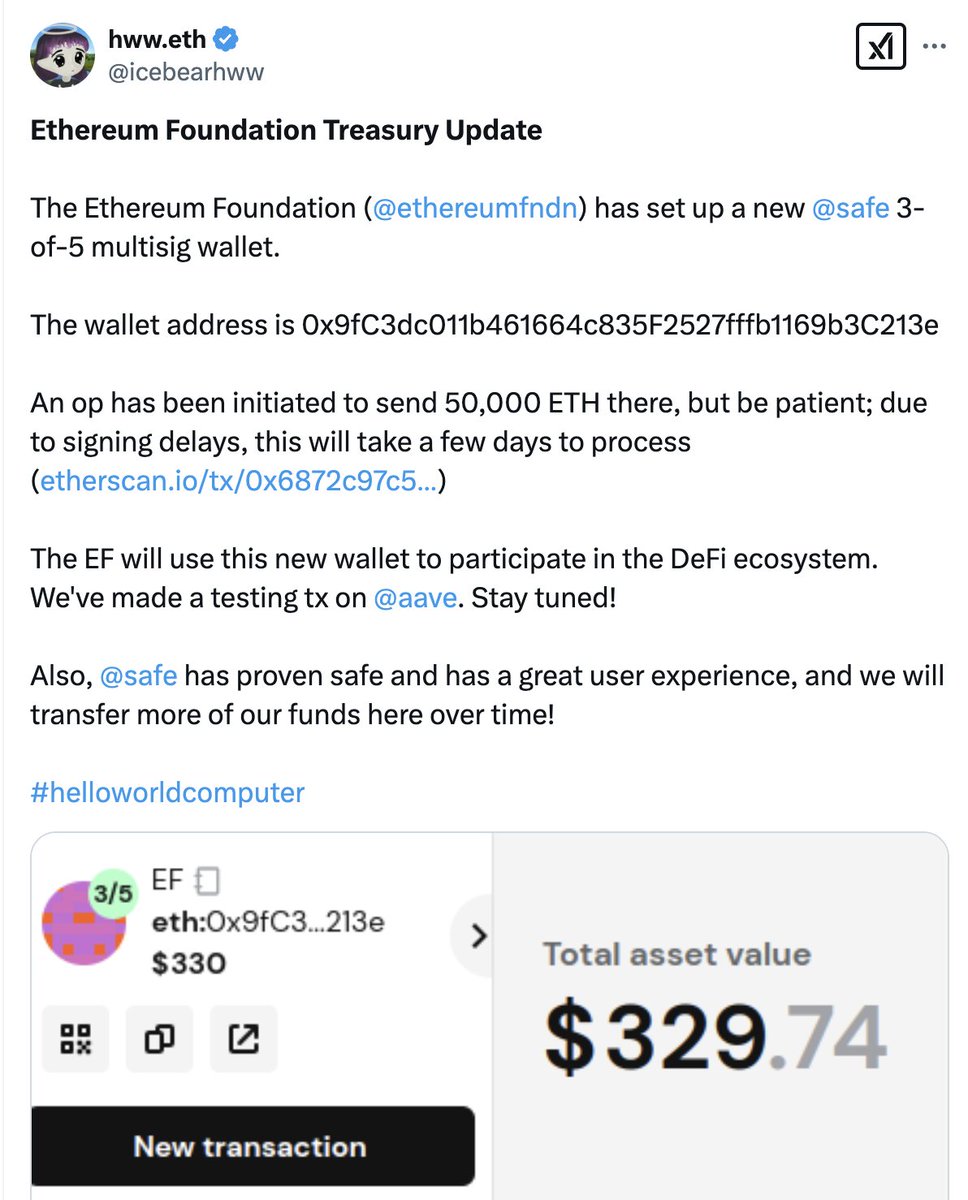The image size is (968, 1200).
Task: Click the Total asset value amount
Action: (x=716, y=1035)
